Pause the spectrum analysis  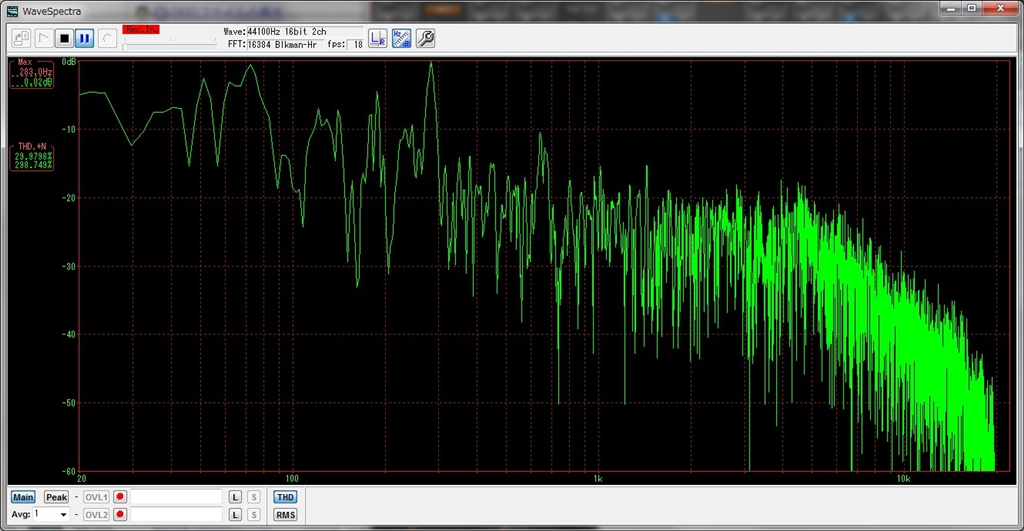(x=84, y=38)
